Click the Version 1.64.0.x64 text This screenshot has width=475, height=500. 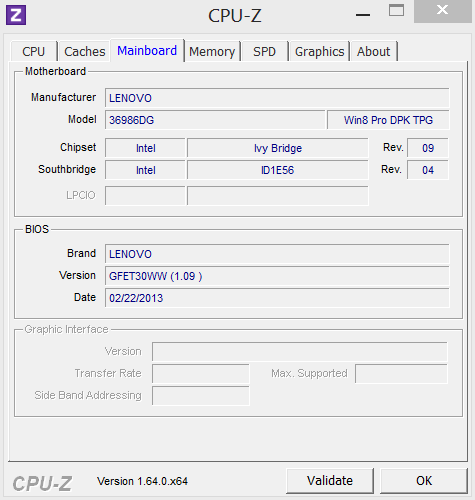(x=142, y=481)
